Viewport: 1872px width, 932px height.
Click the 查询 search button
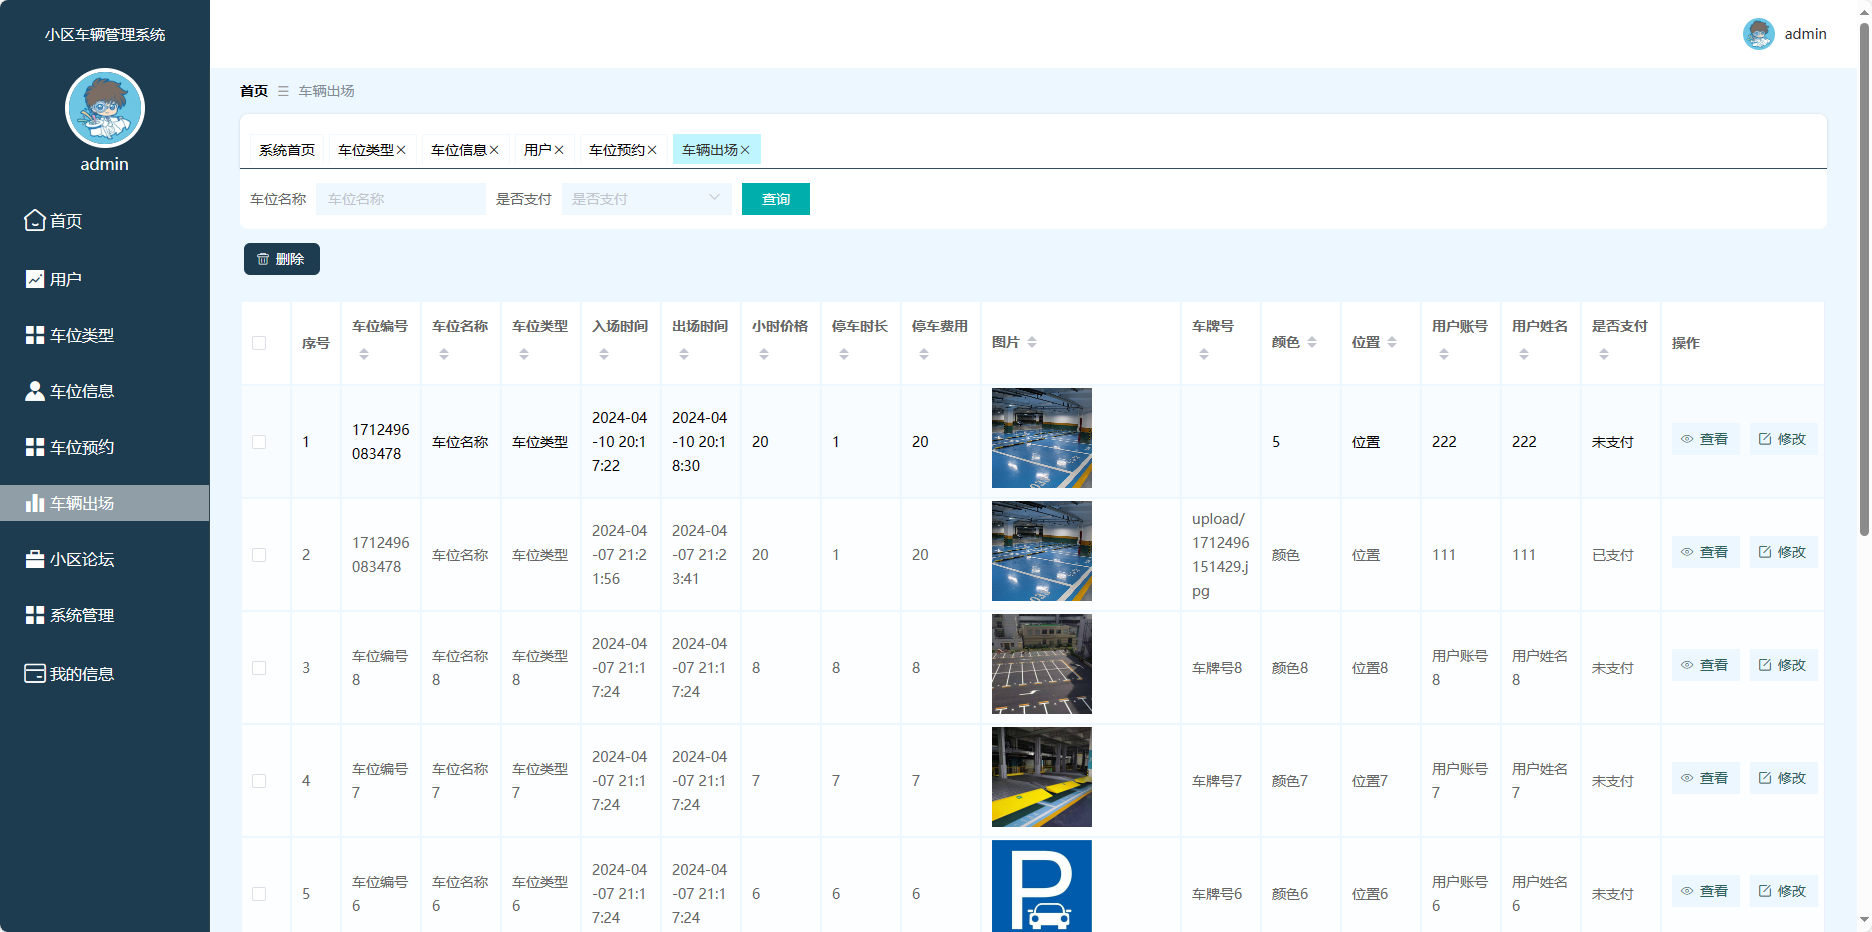click(x=776, y=199)
